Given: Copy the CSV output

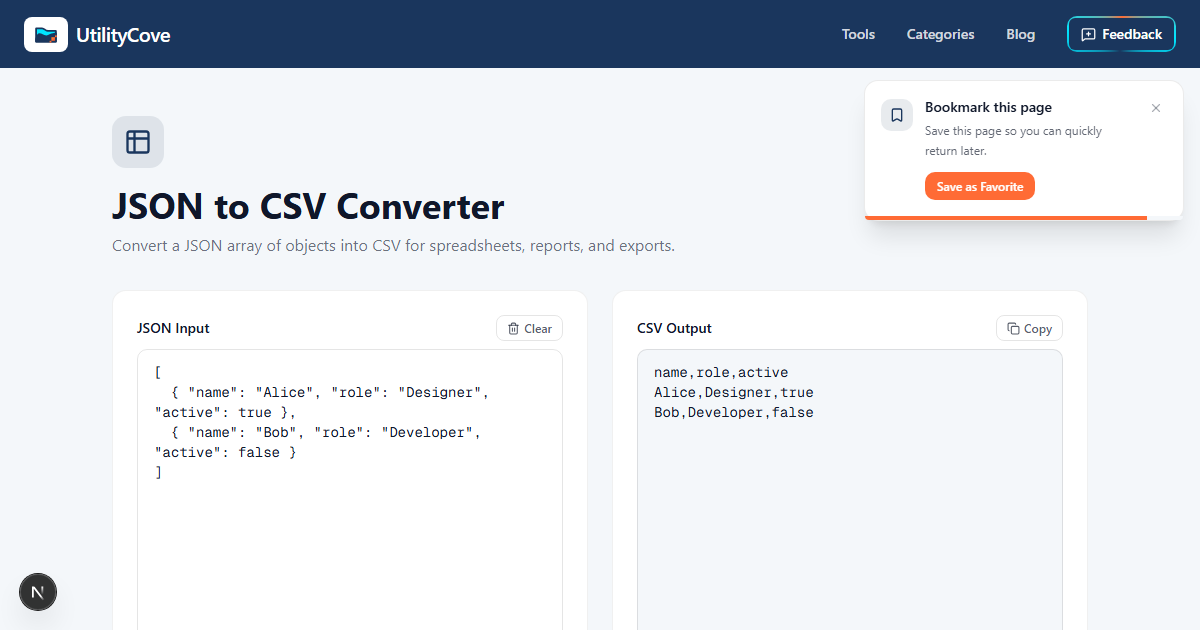Looking at the screenshot, I should coord(1029,328).
